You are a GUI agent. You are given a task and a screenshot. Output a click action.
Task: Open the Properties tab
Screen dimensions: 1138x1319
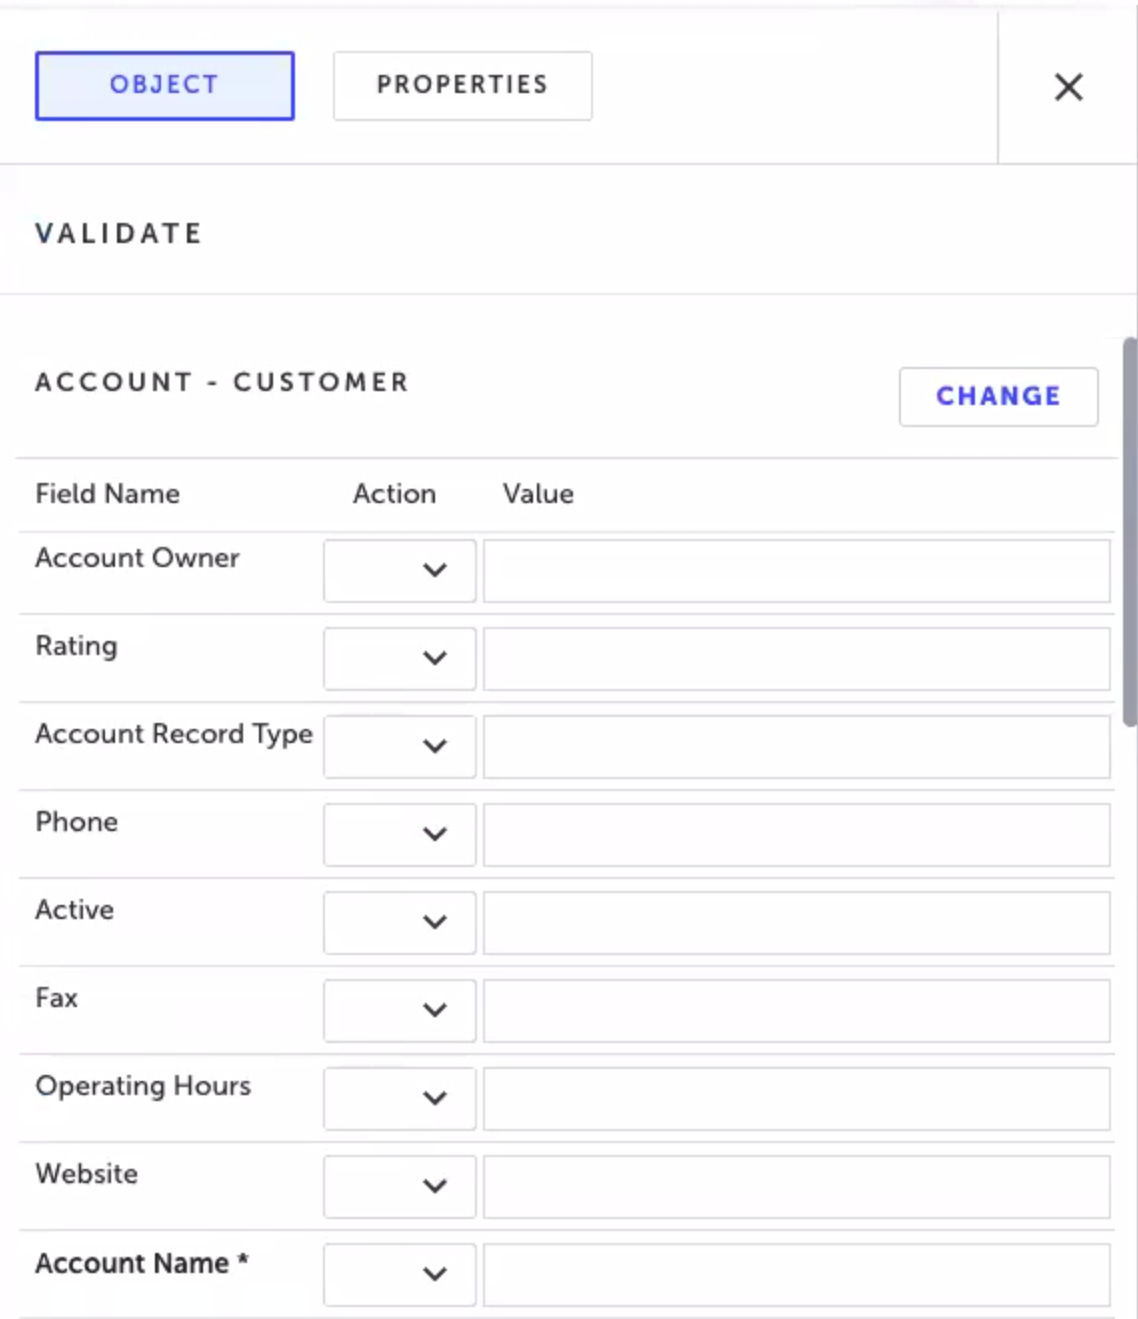point(462,86)
